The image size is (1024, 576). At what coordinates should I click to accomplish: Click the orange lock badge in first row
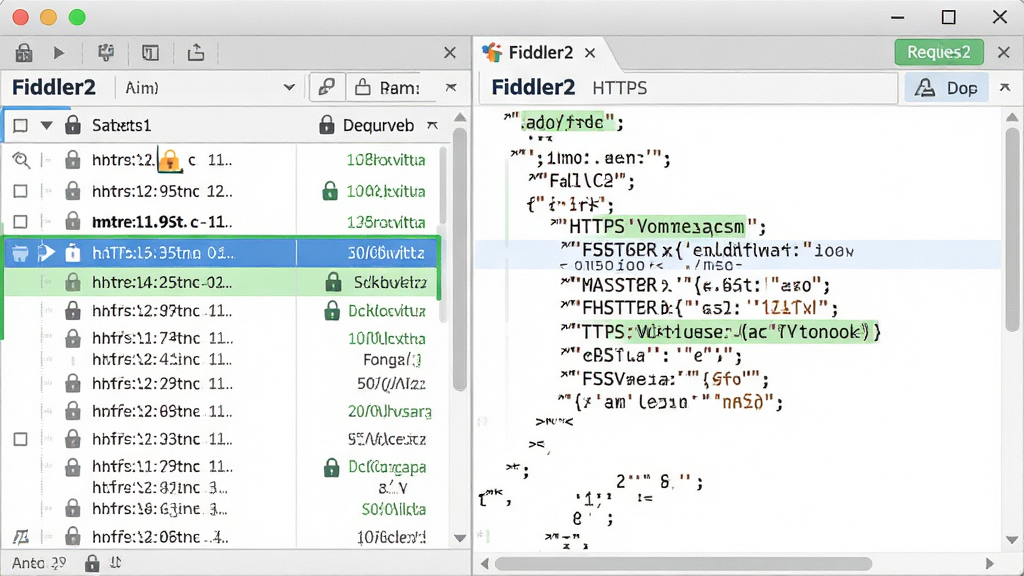click(x=170, y=160)
